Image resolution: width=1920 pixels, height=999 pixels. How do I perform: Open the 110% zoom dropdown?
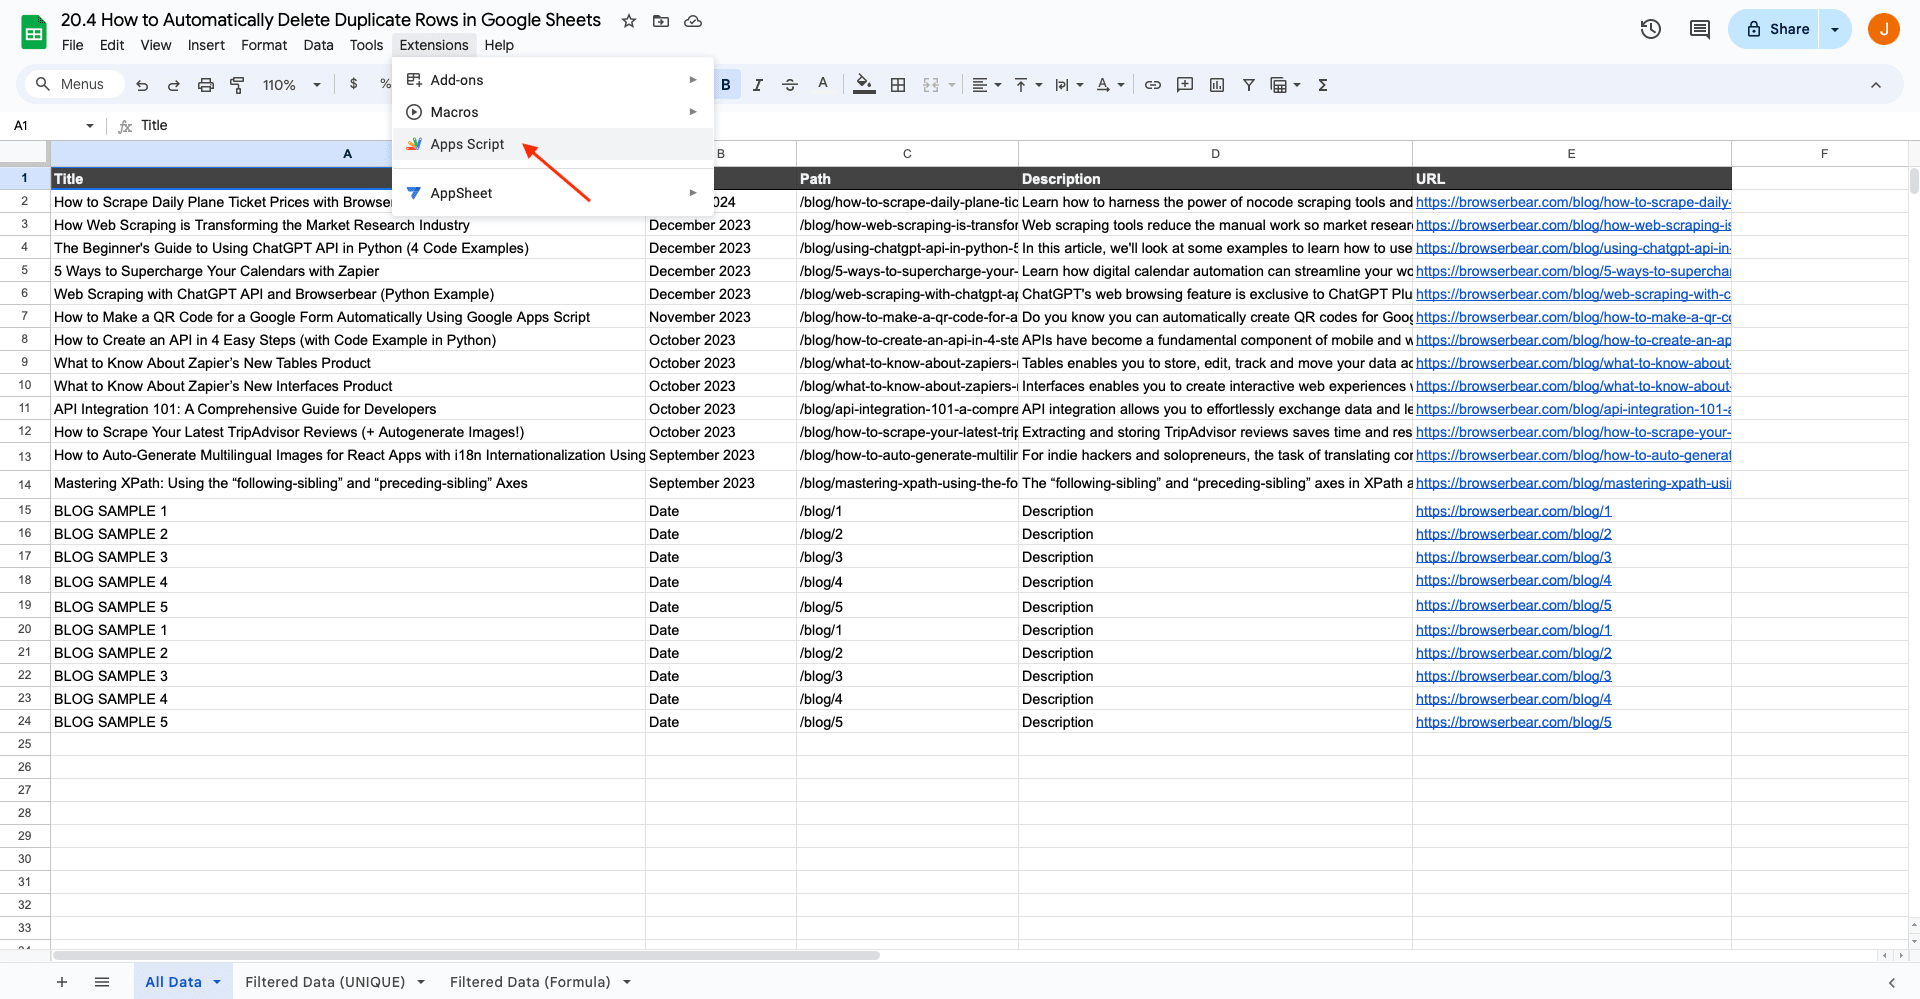click(291, 85)
